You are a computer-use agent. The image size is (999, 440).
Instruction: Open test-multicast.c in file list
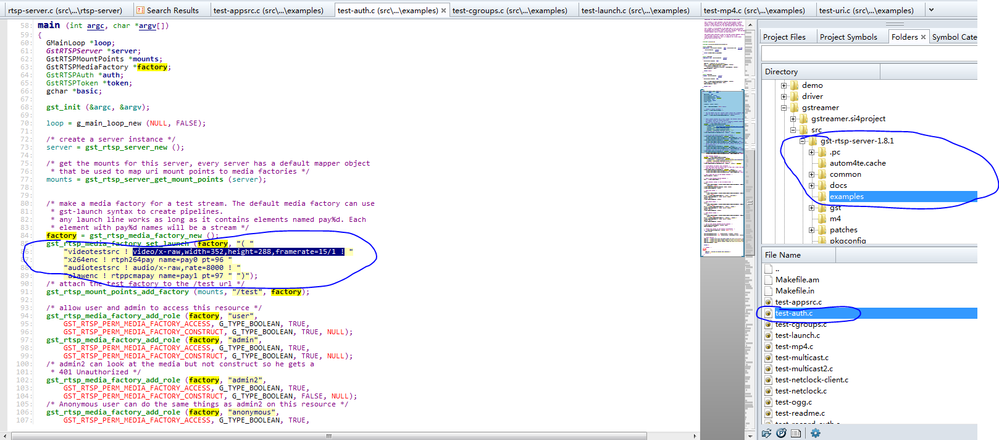(801, 358)
